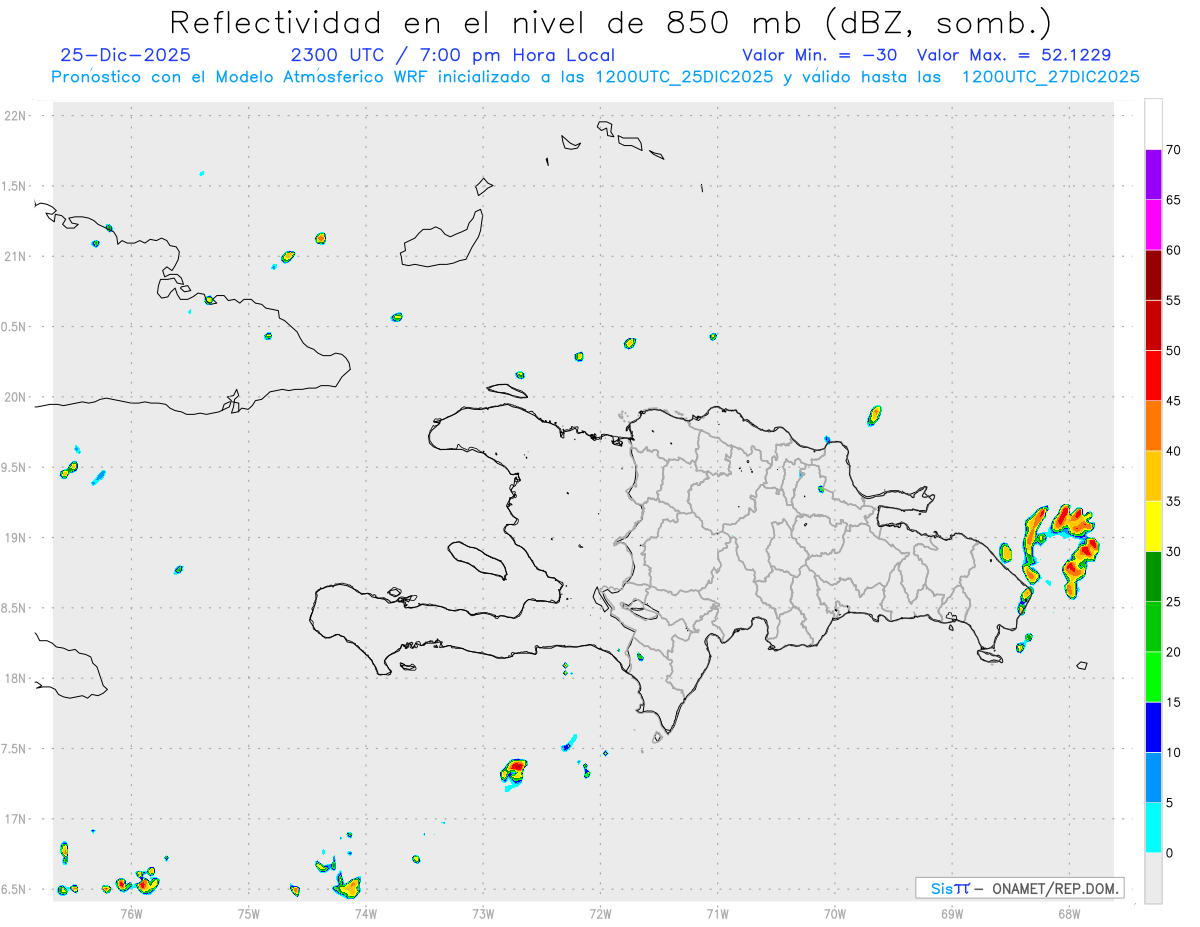Screen dimensions: 1200x927
Task: Click the longitude label '72W'
Action: click(600, 912)
